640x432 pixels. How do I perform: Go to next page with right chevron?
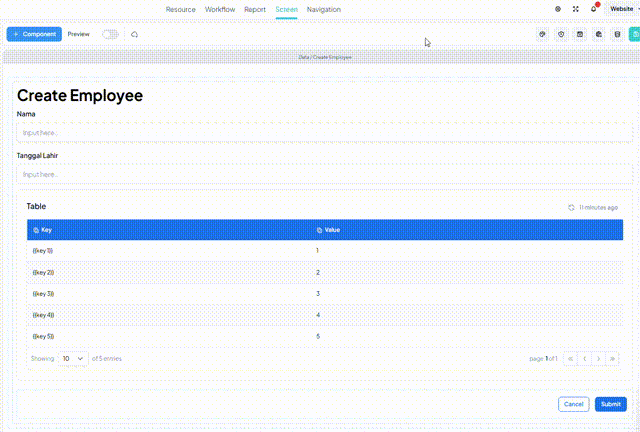pos(598,359)
